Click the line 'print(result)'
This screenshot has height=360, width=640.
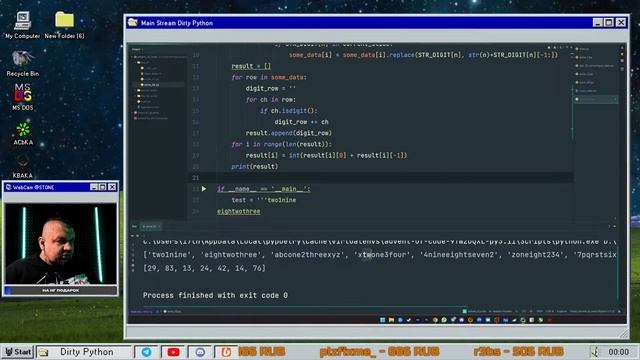[255, 167]
